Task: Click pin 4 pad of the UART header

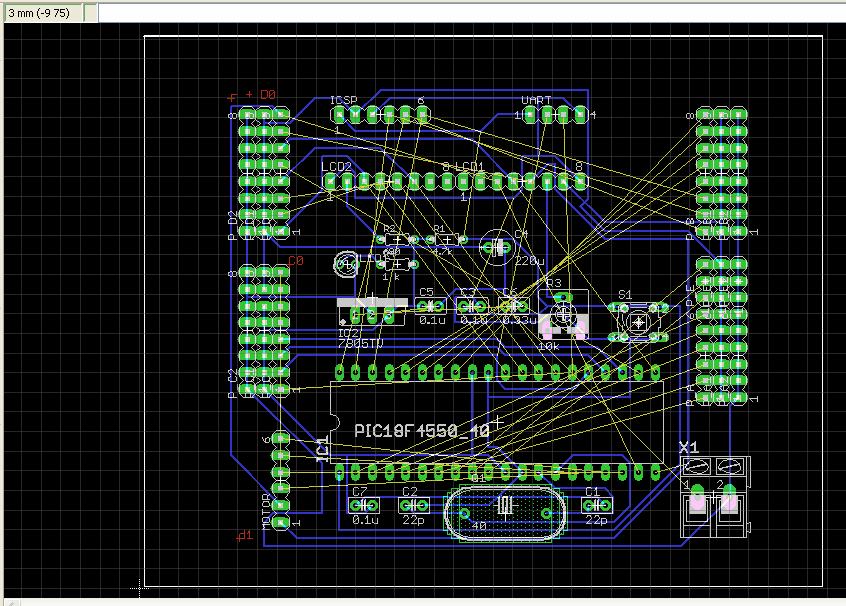Action: click(x=580, y=114)
